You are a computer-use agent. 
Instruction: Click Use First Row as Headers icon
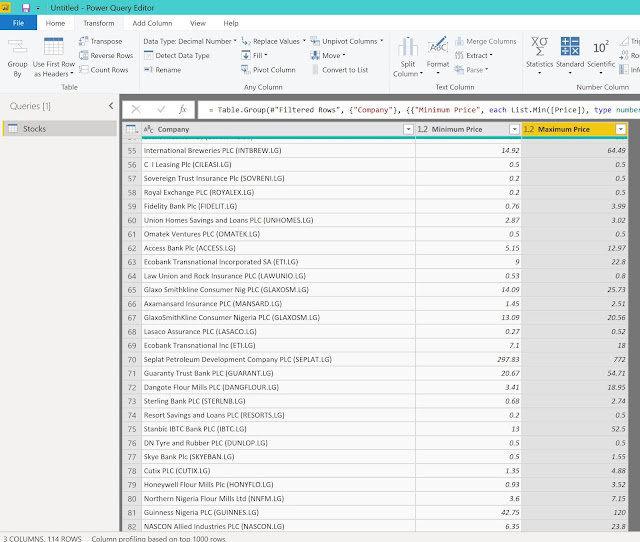coord(53,47)
